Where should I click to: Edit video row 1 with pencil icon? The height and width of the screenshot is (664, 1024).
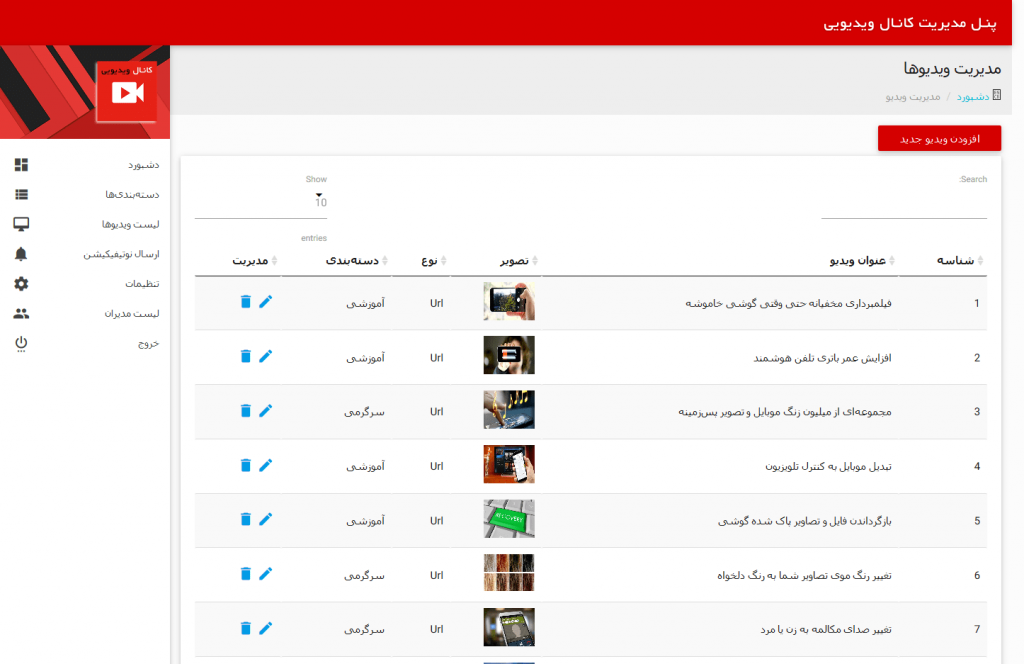(265, 302)
